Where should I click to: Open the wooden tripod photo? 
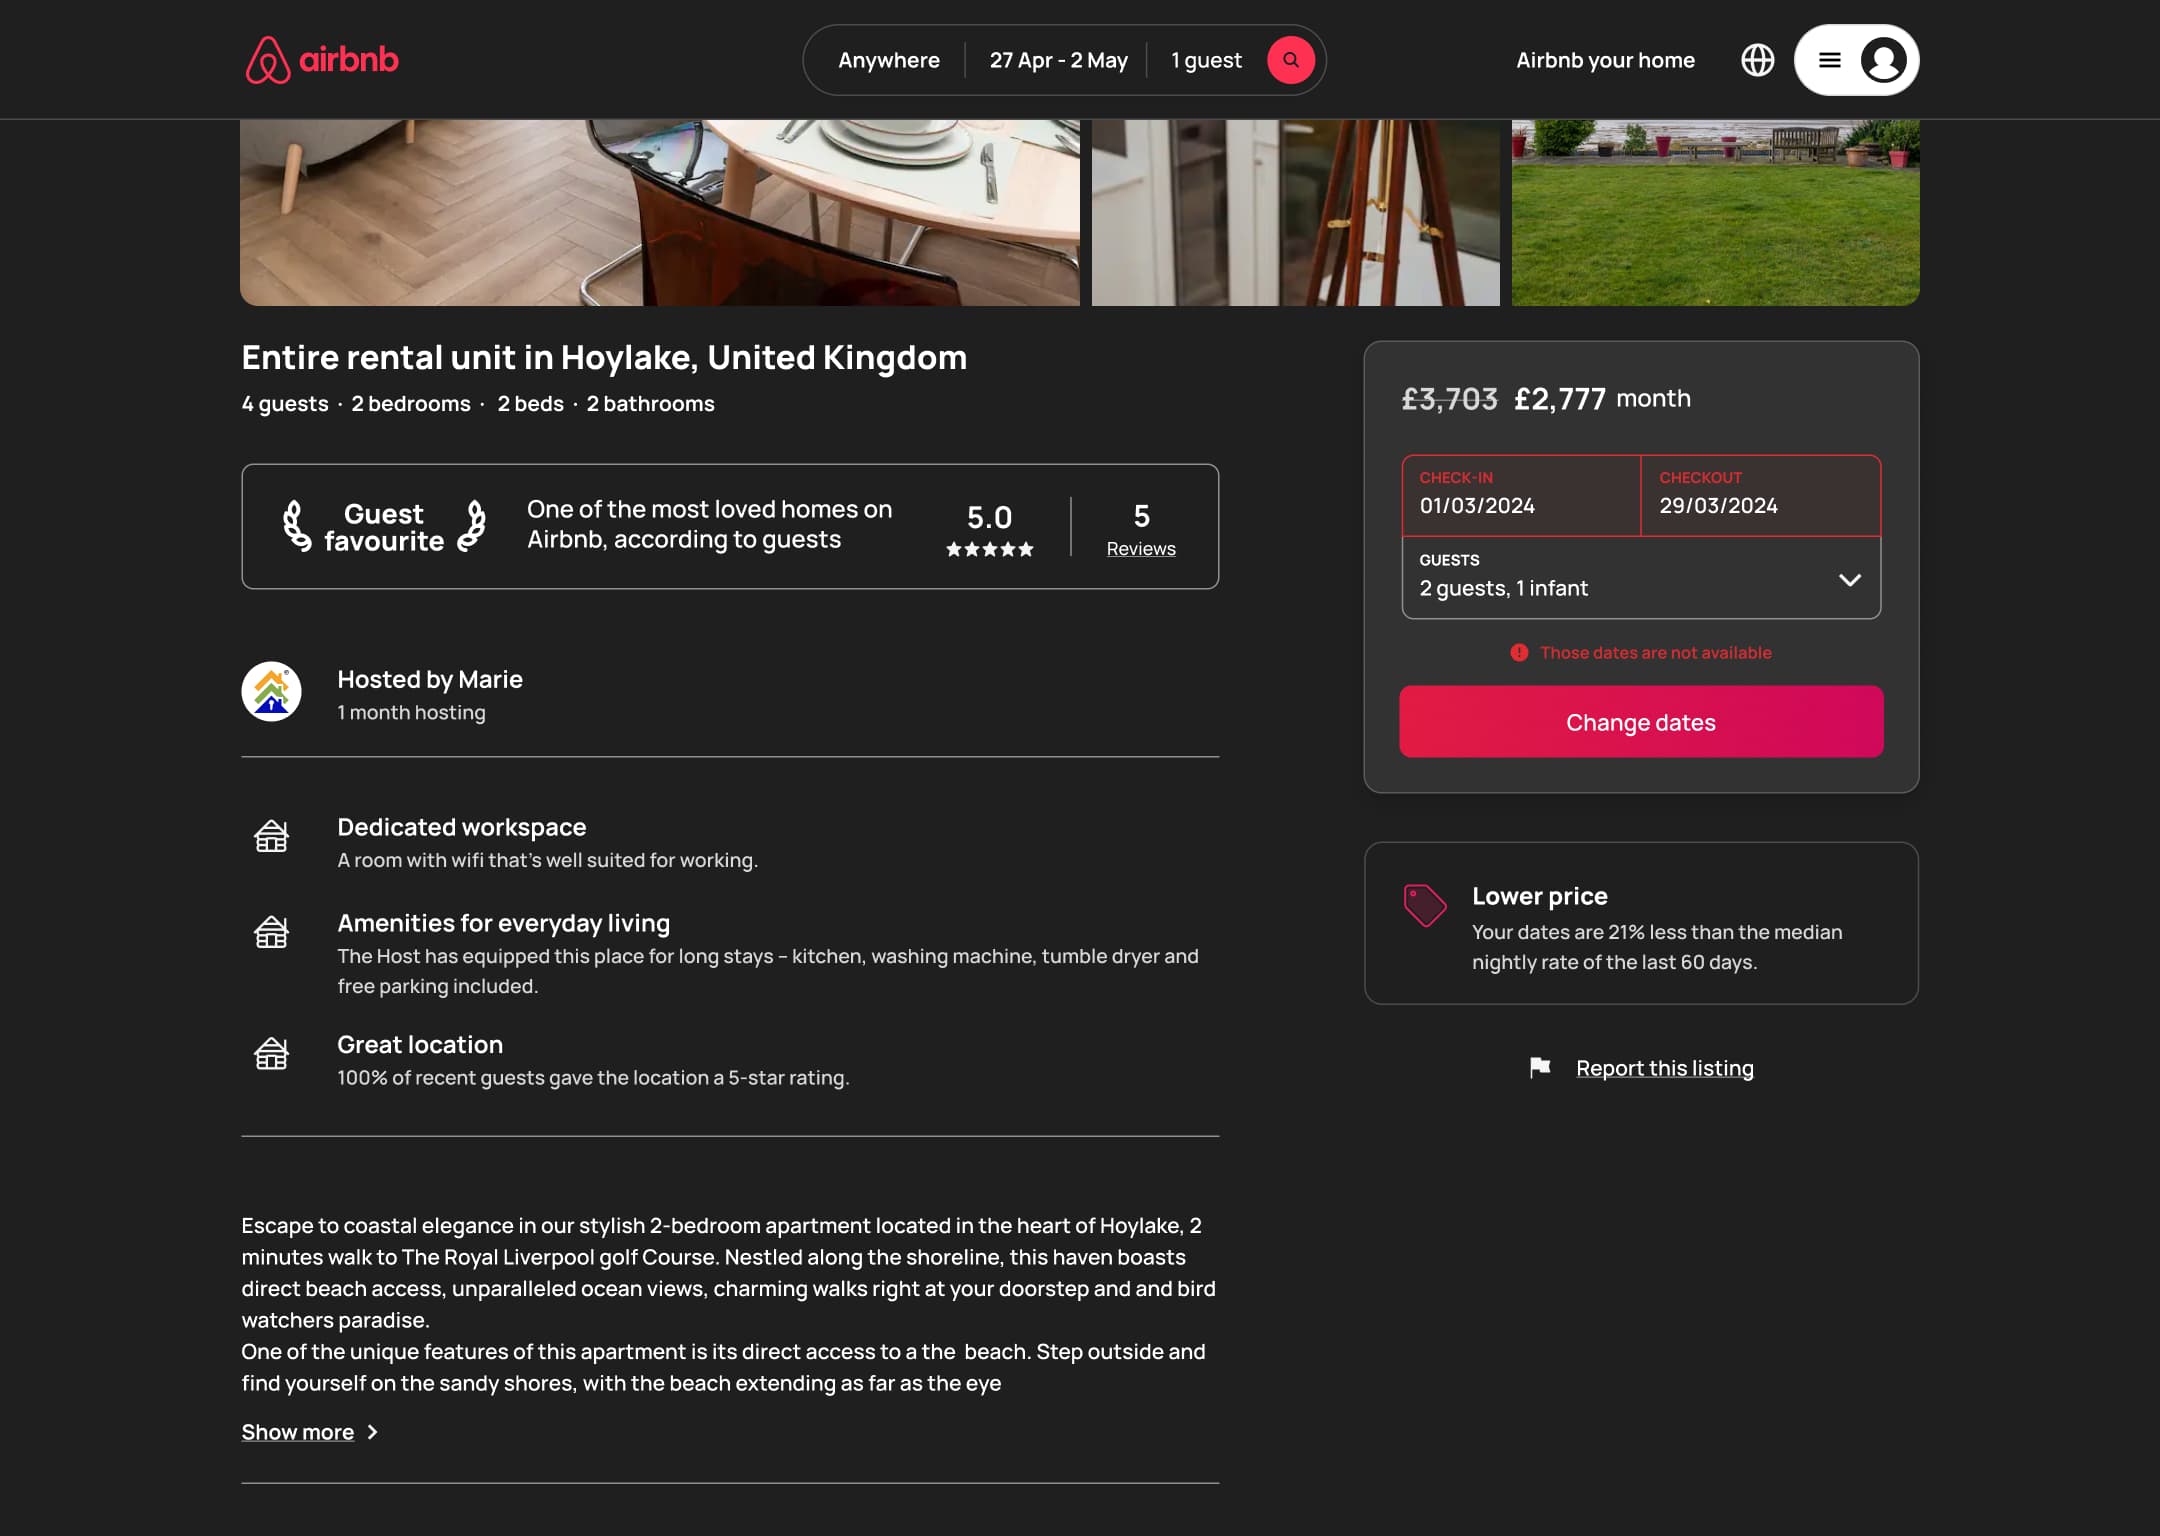tap(1295, 213)
